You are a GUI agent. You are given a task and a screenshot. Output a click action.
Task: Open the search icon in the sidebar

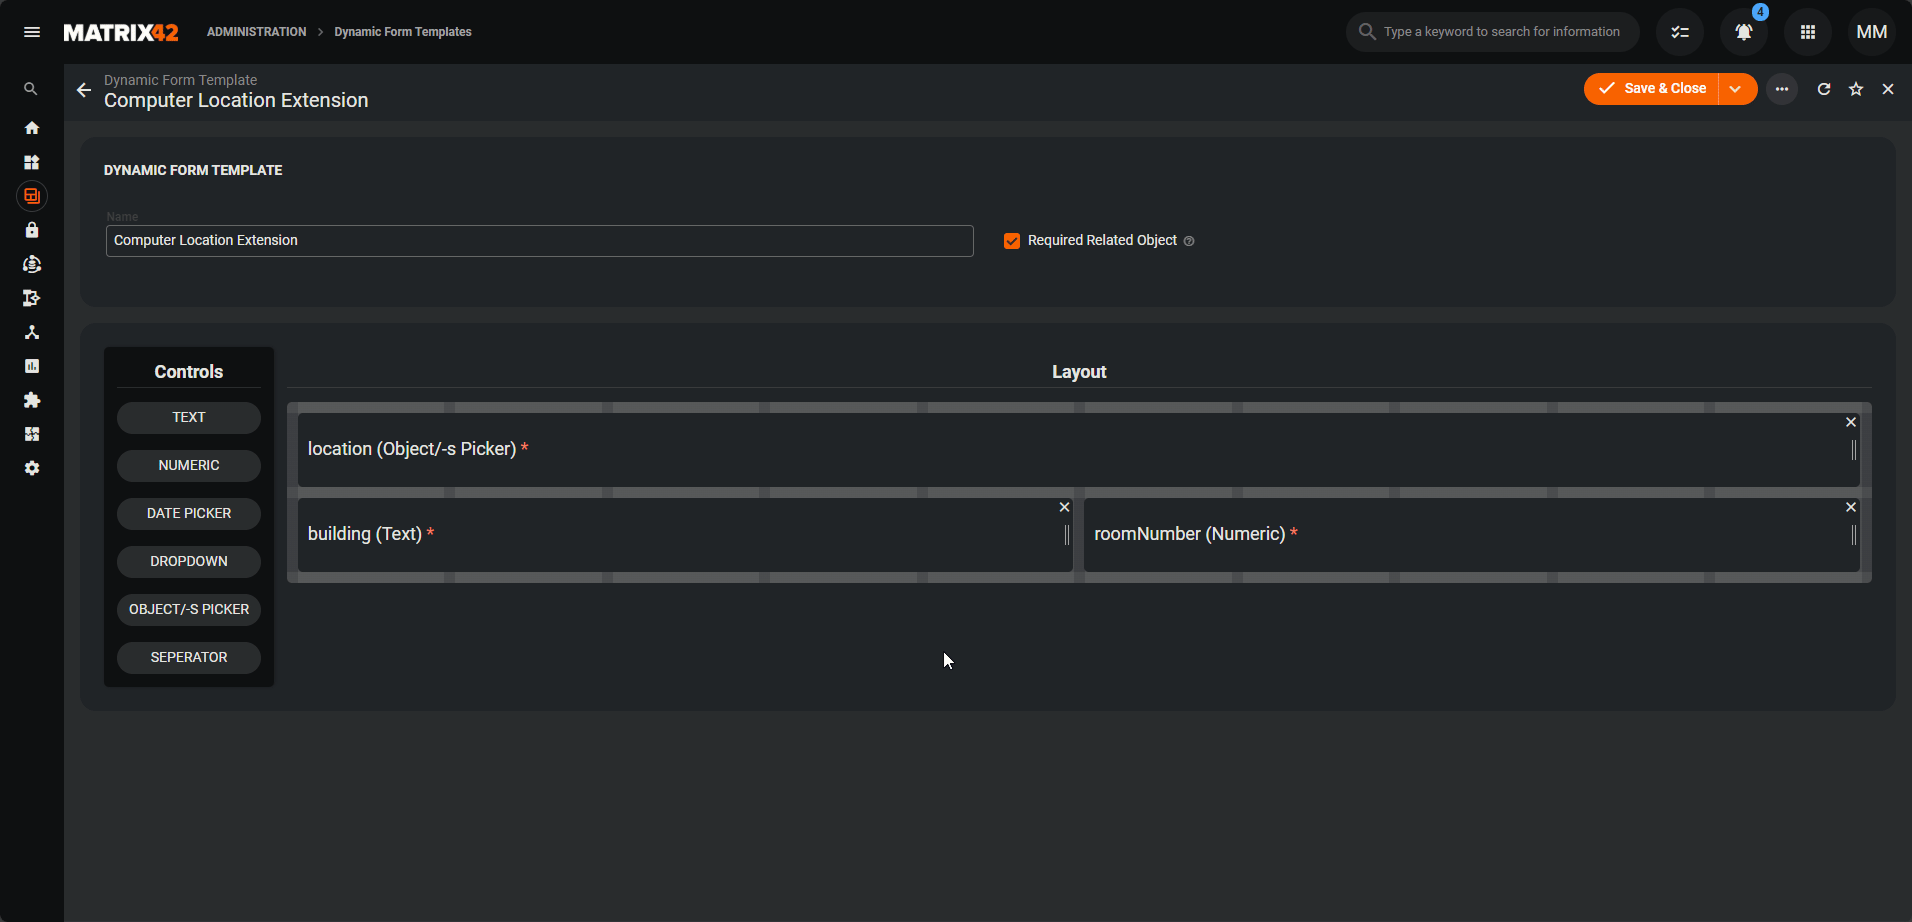click(x=31, y=88)
